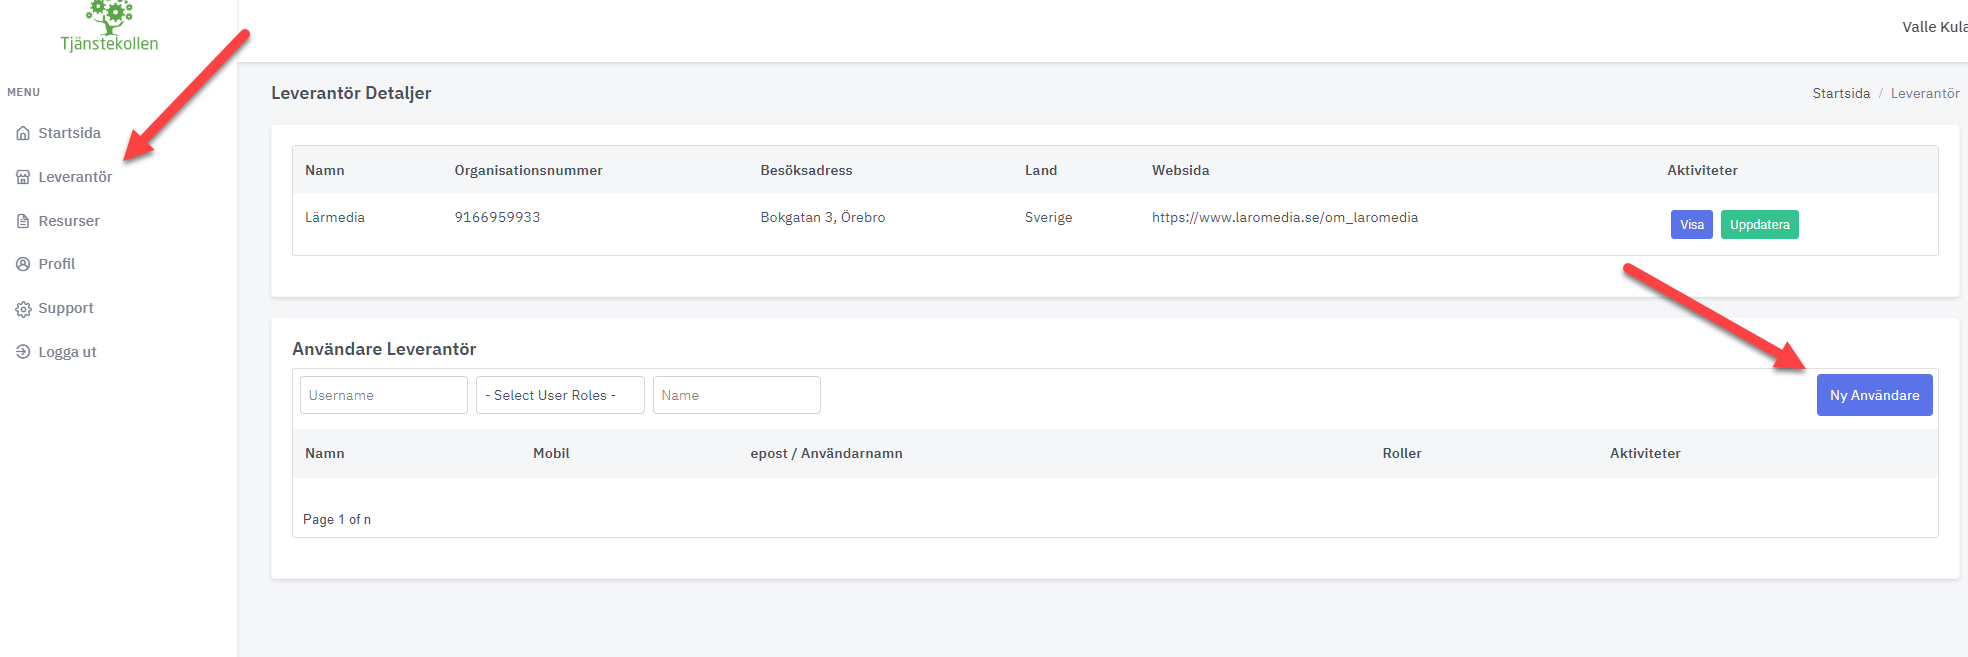Click the Roller column header
Screen dimensions: 1968x657
click(x=1402, y=453)
